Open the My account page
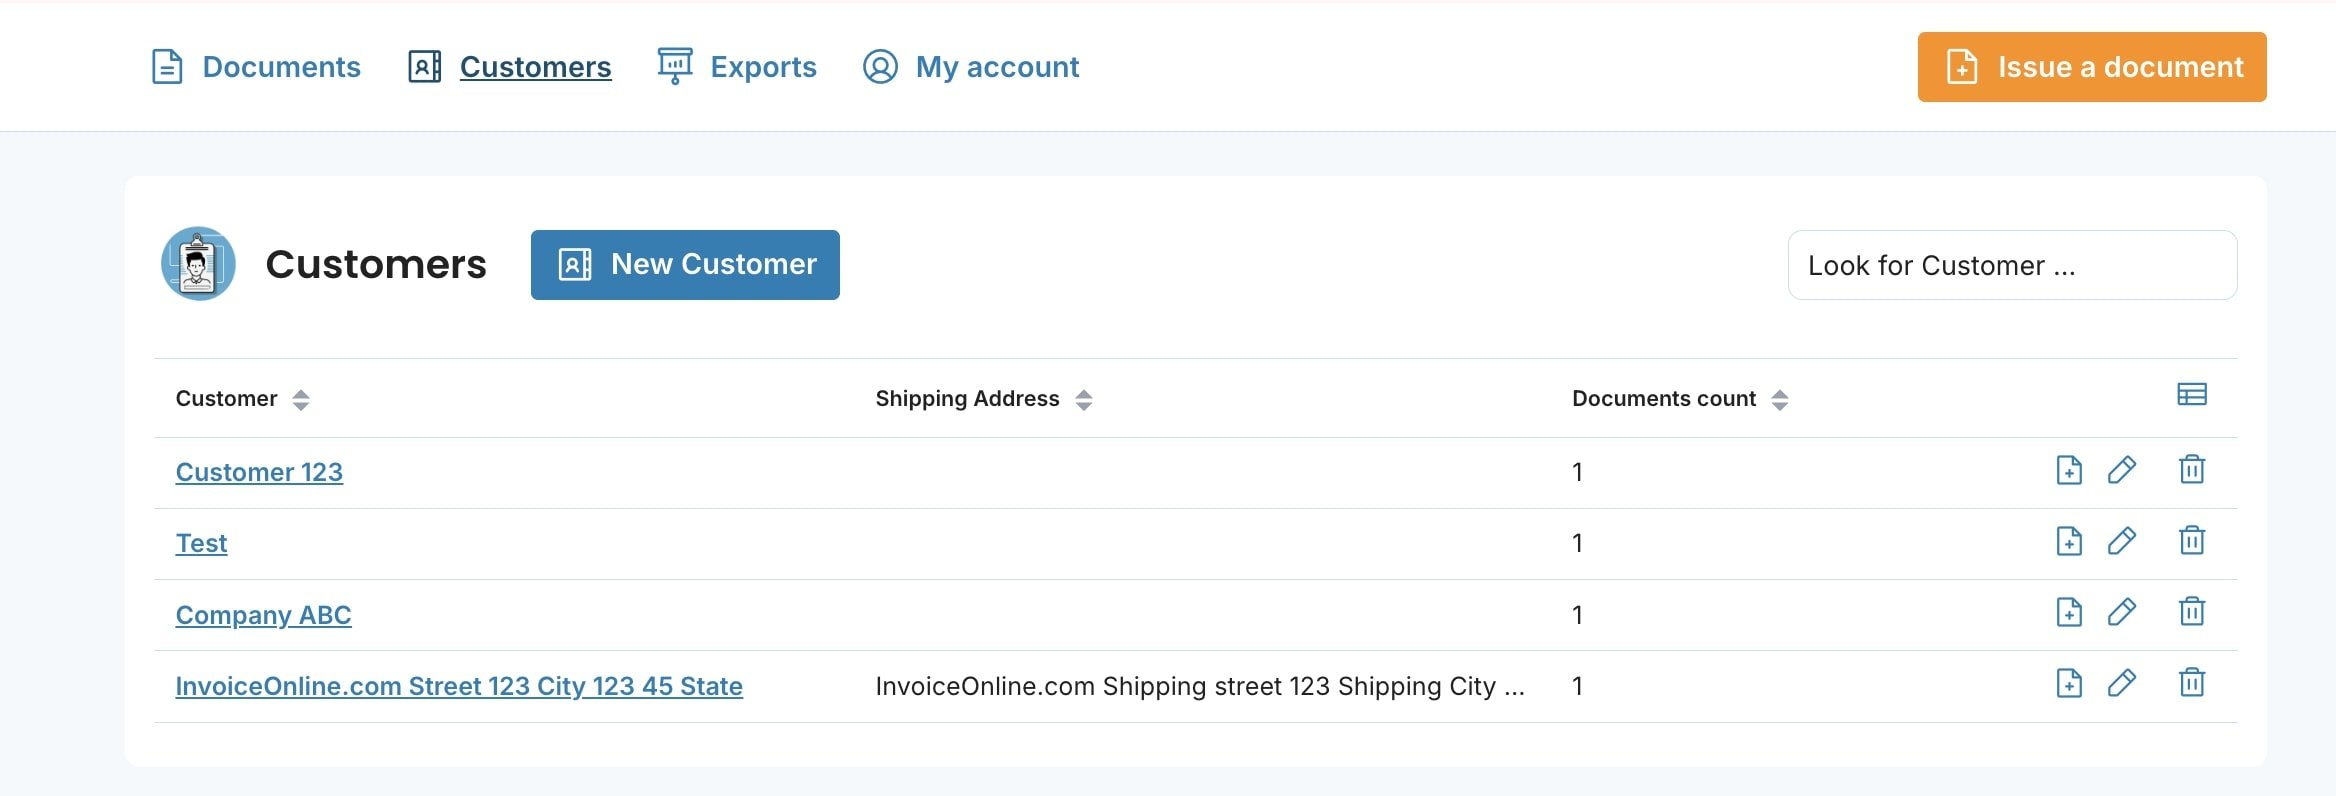 point(971,67)
